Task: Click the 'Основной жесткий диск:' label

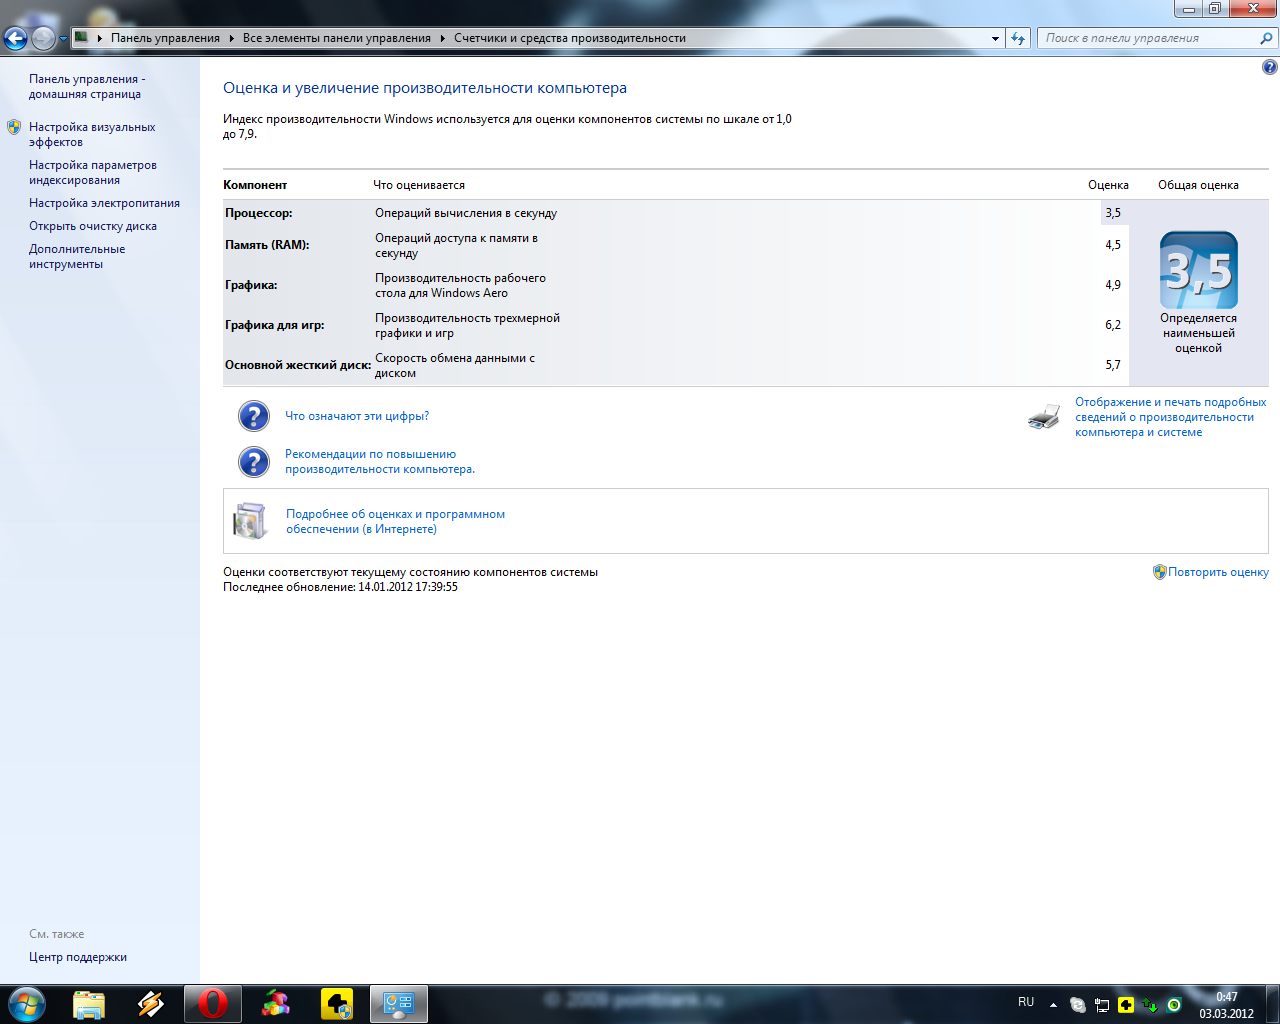Action: pyautogui.click(x=298, y=365)
